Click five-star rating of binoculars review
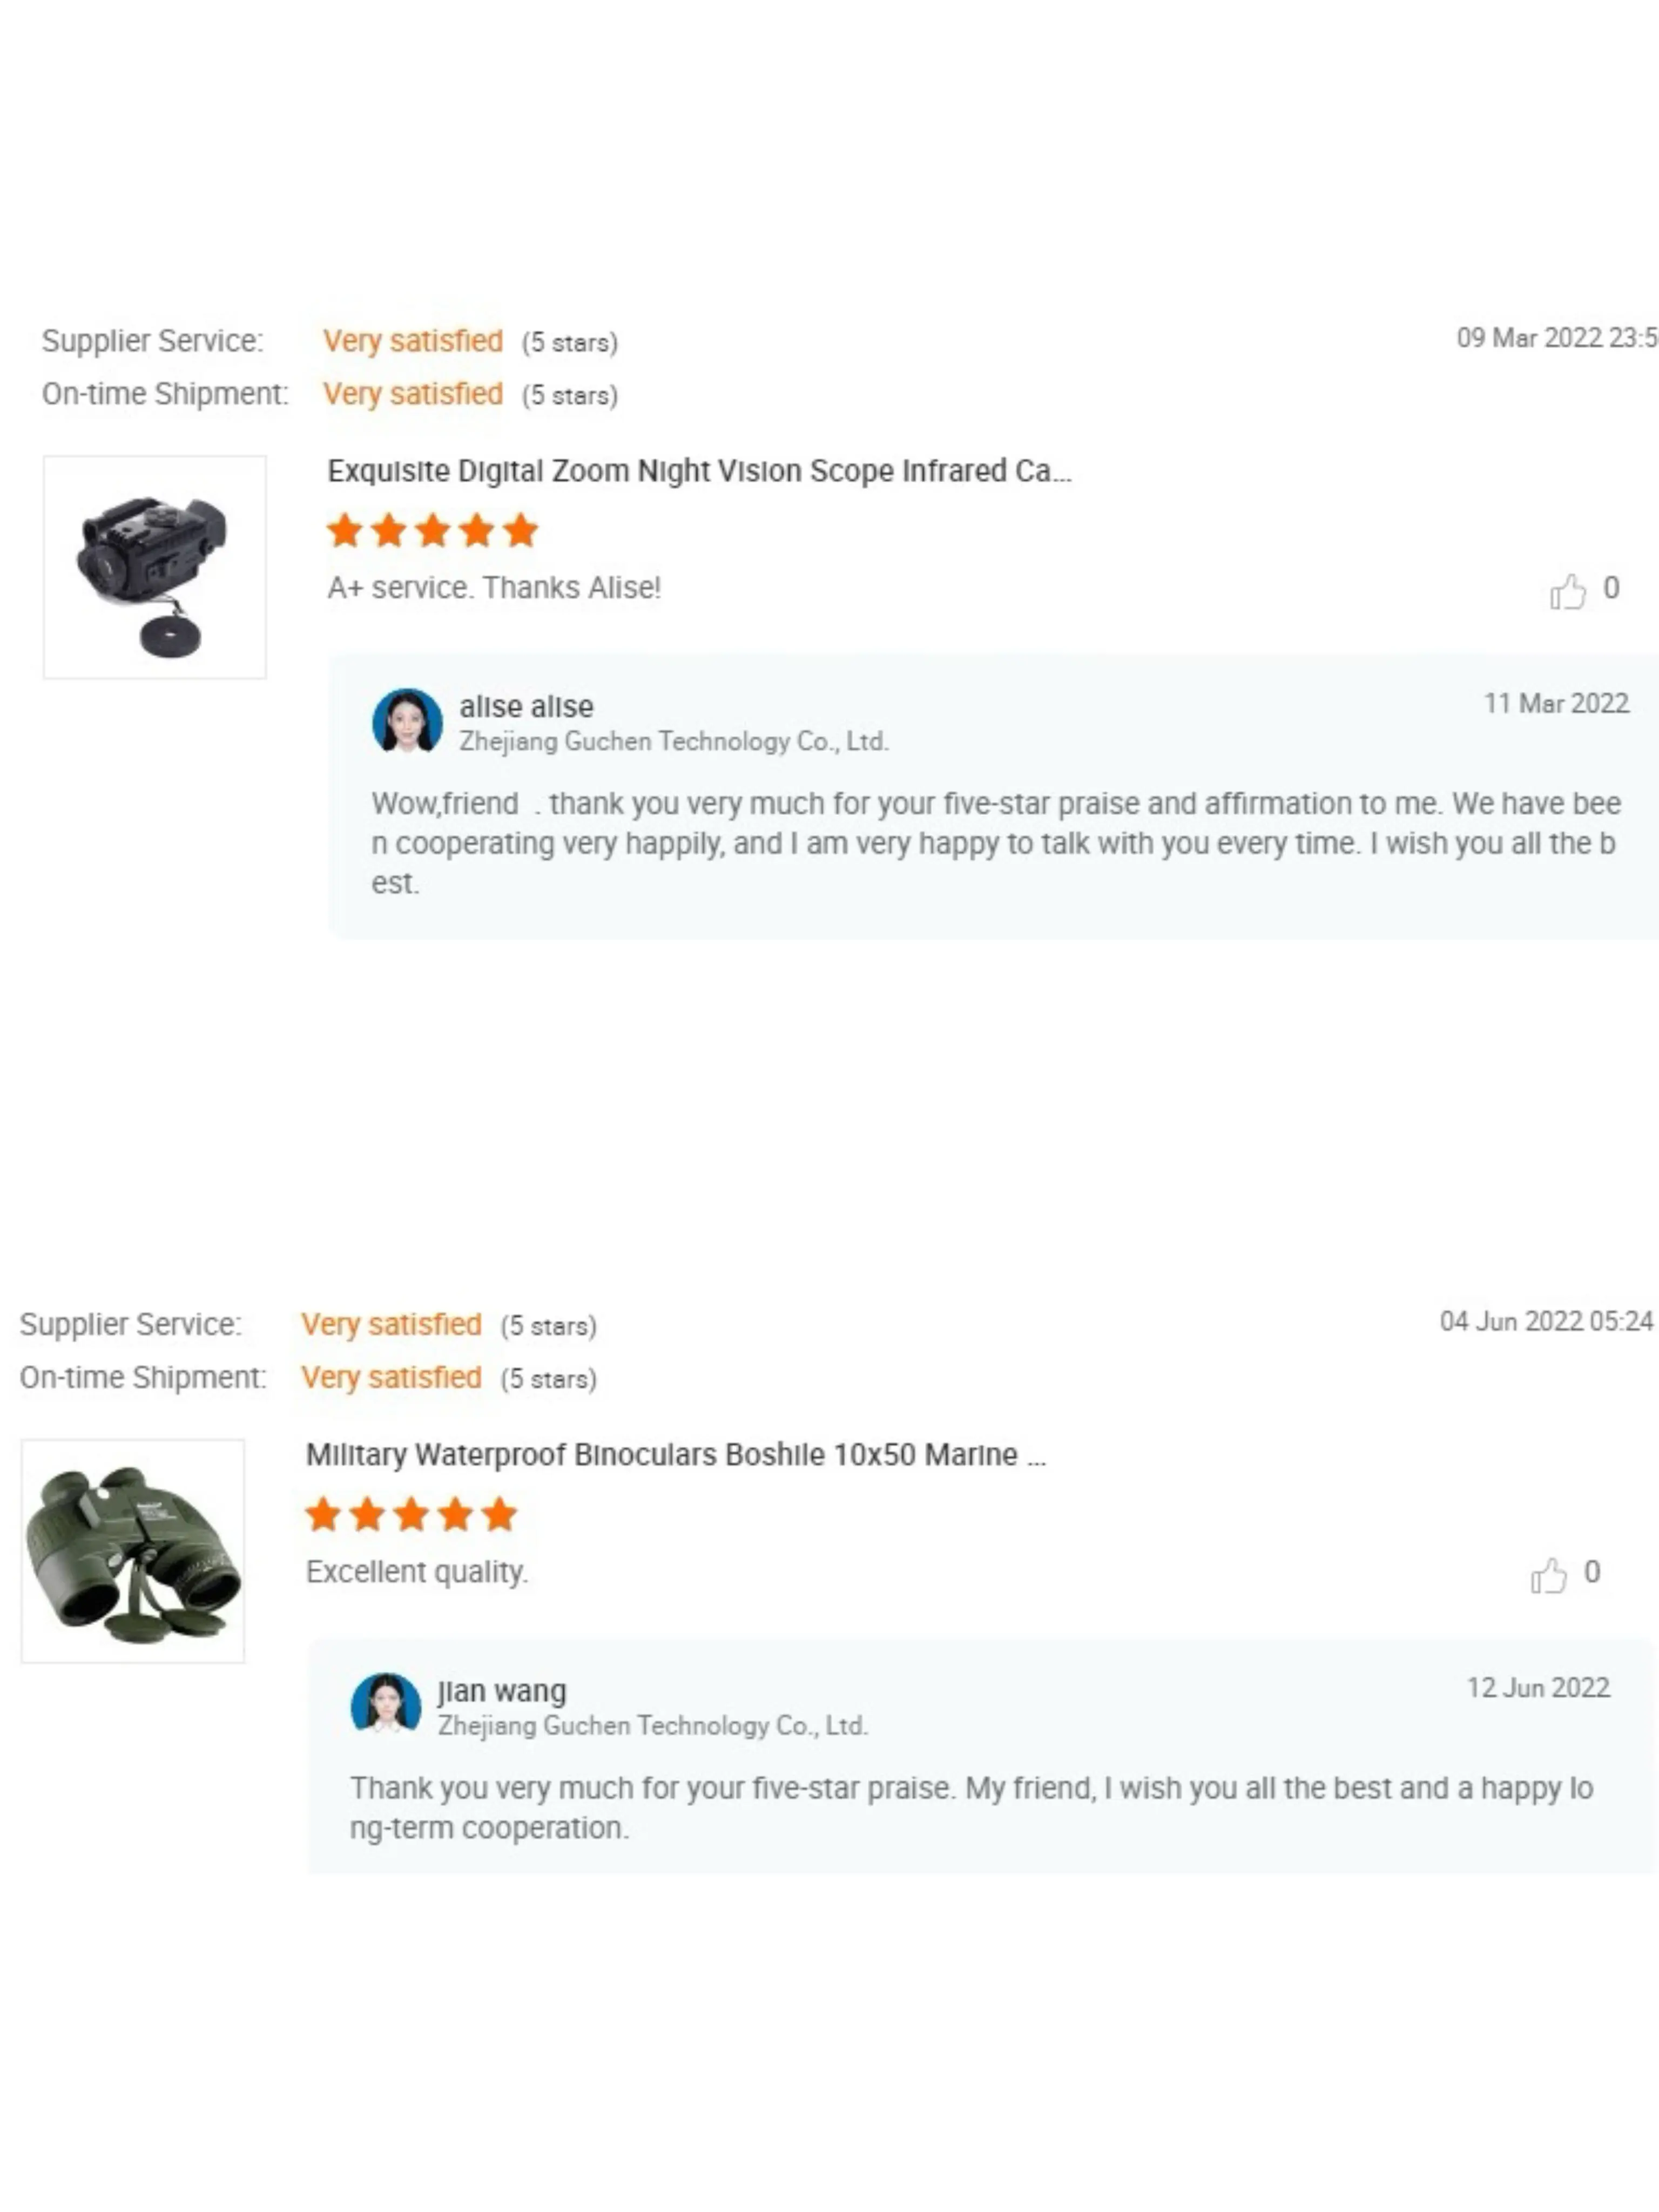1659x2212 pixels. (x=411, y=1515)
